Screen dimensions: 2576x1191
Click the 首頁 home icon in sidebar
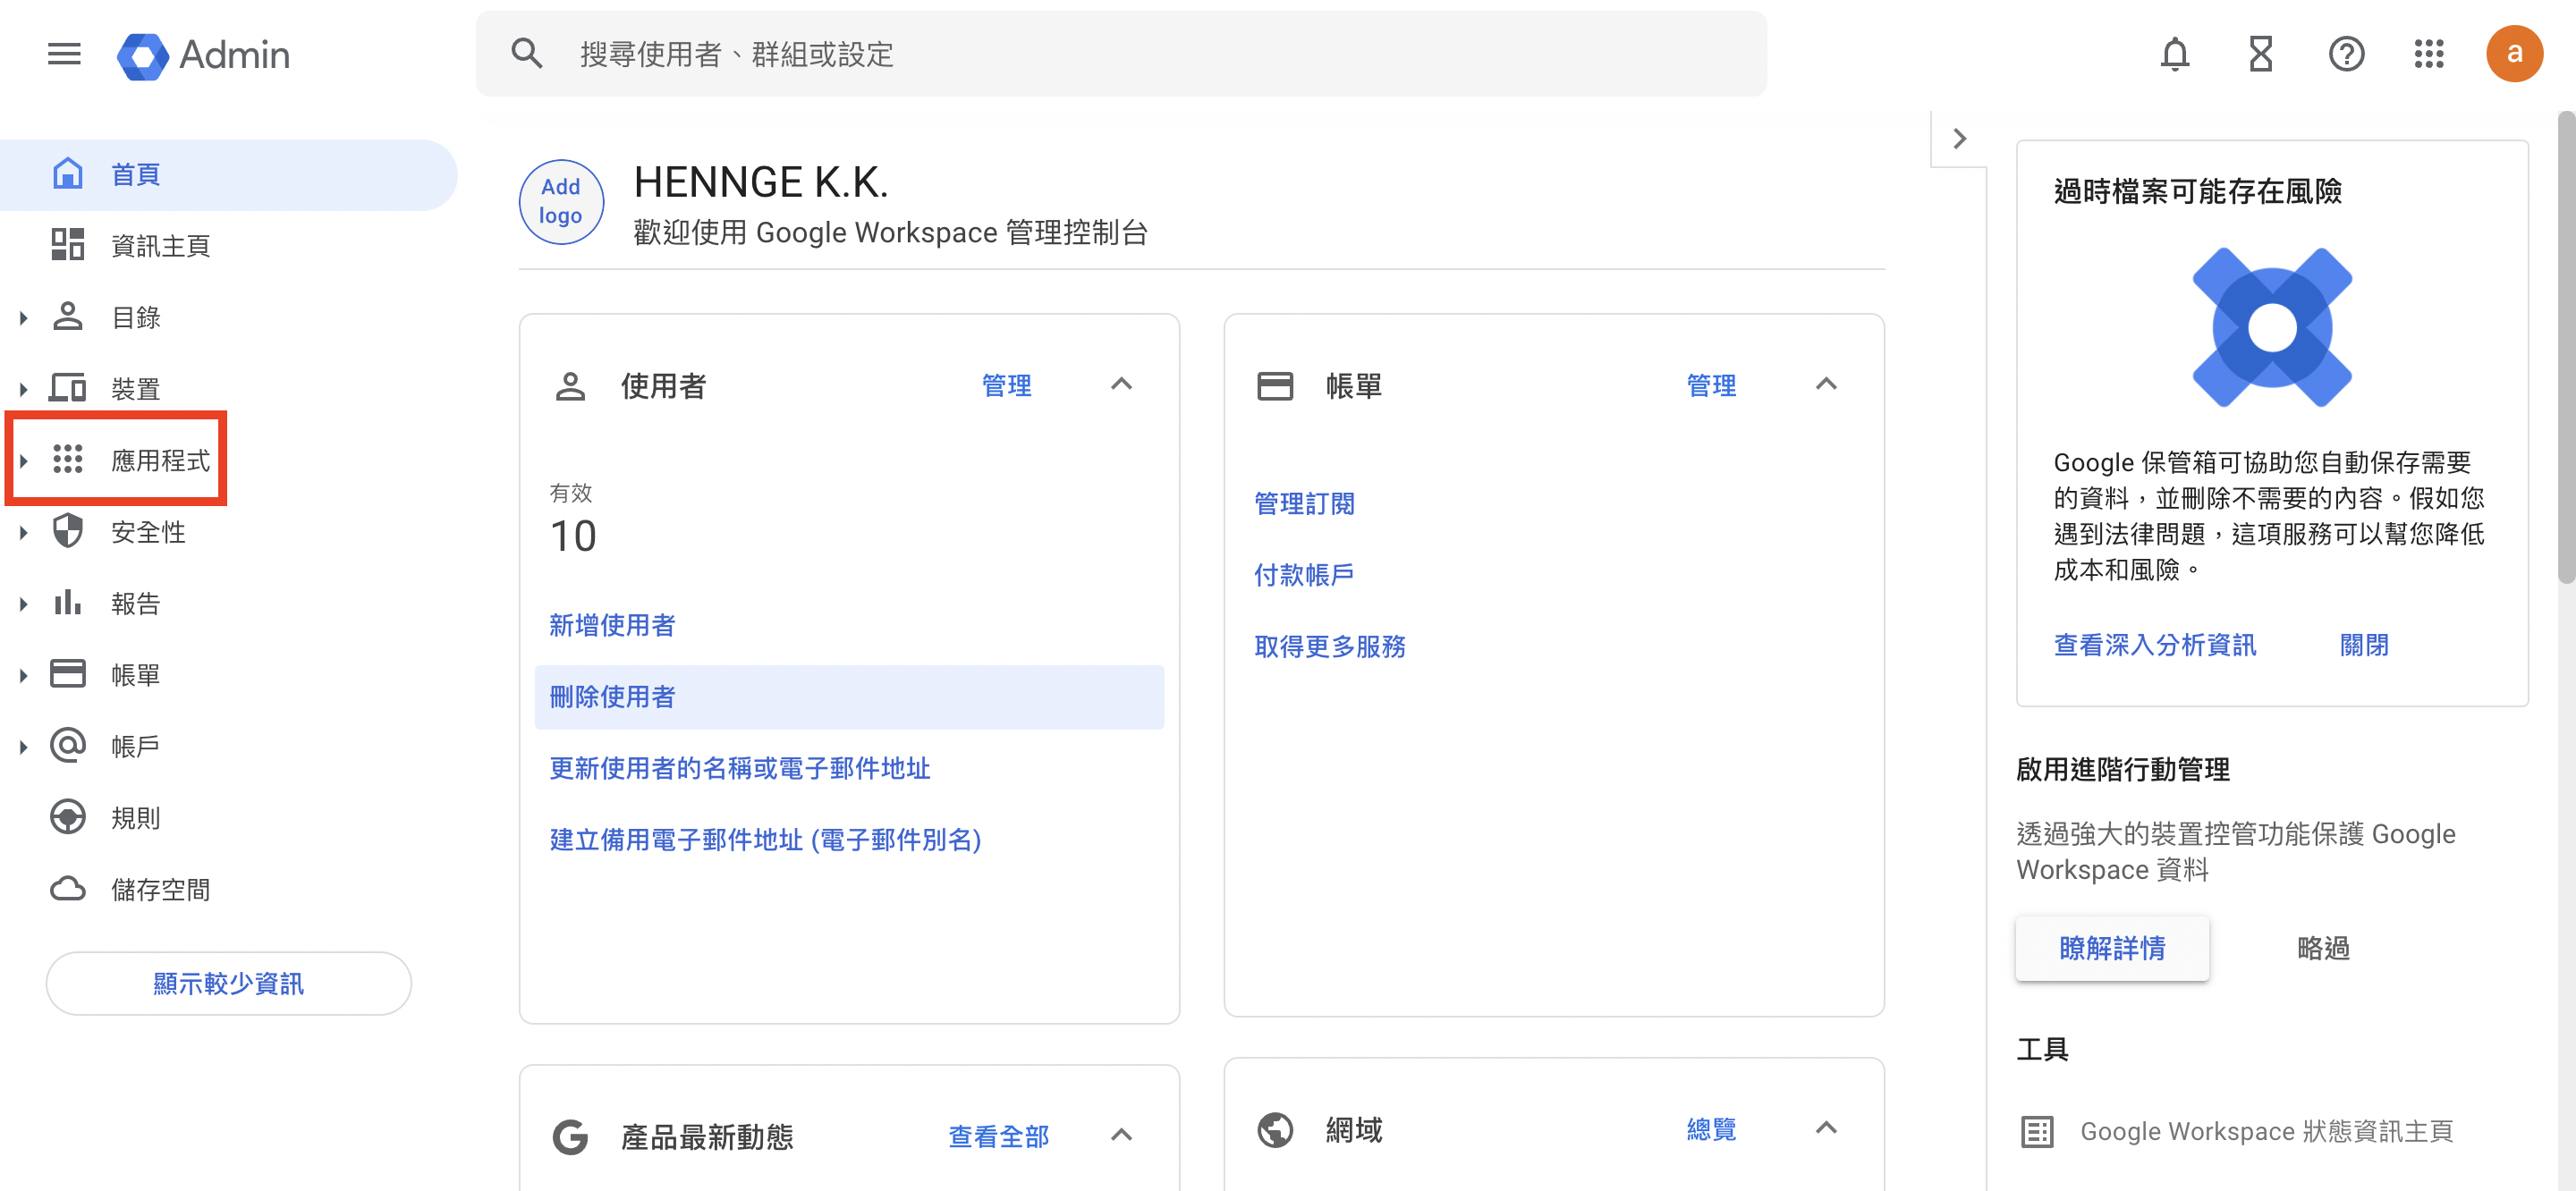pyautogui.click(x=67, y=174)
